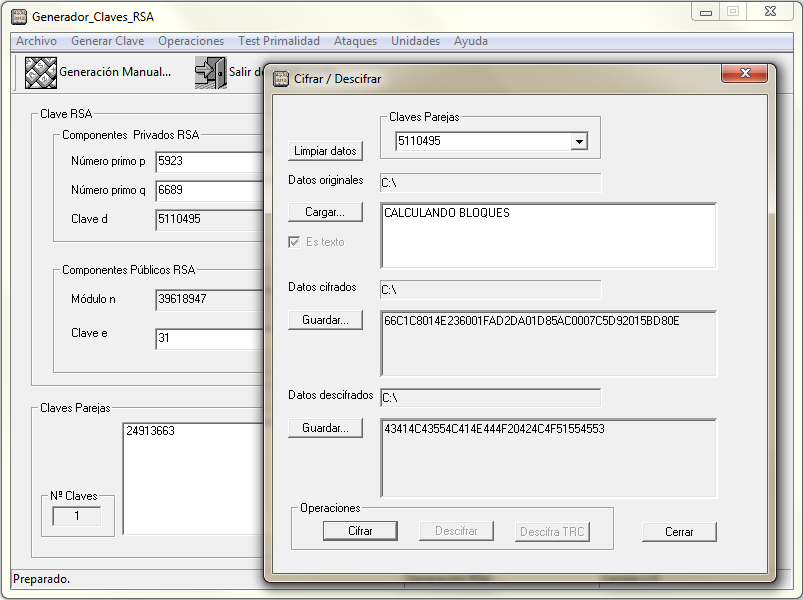
Task: Open the Operaciones menu
Action: pos(191,41)
